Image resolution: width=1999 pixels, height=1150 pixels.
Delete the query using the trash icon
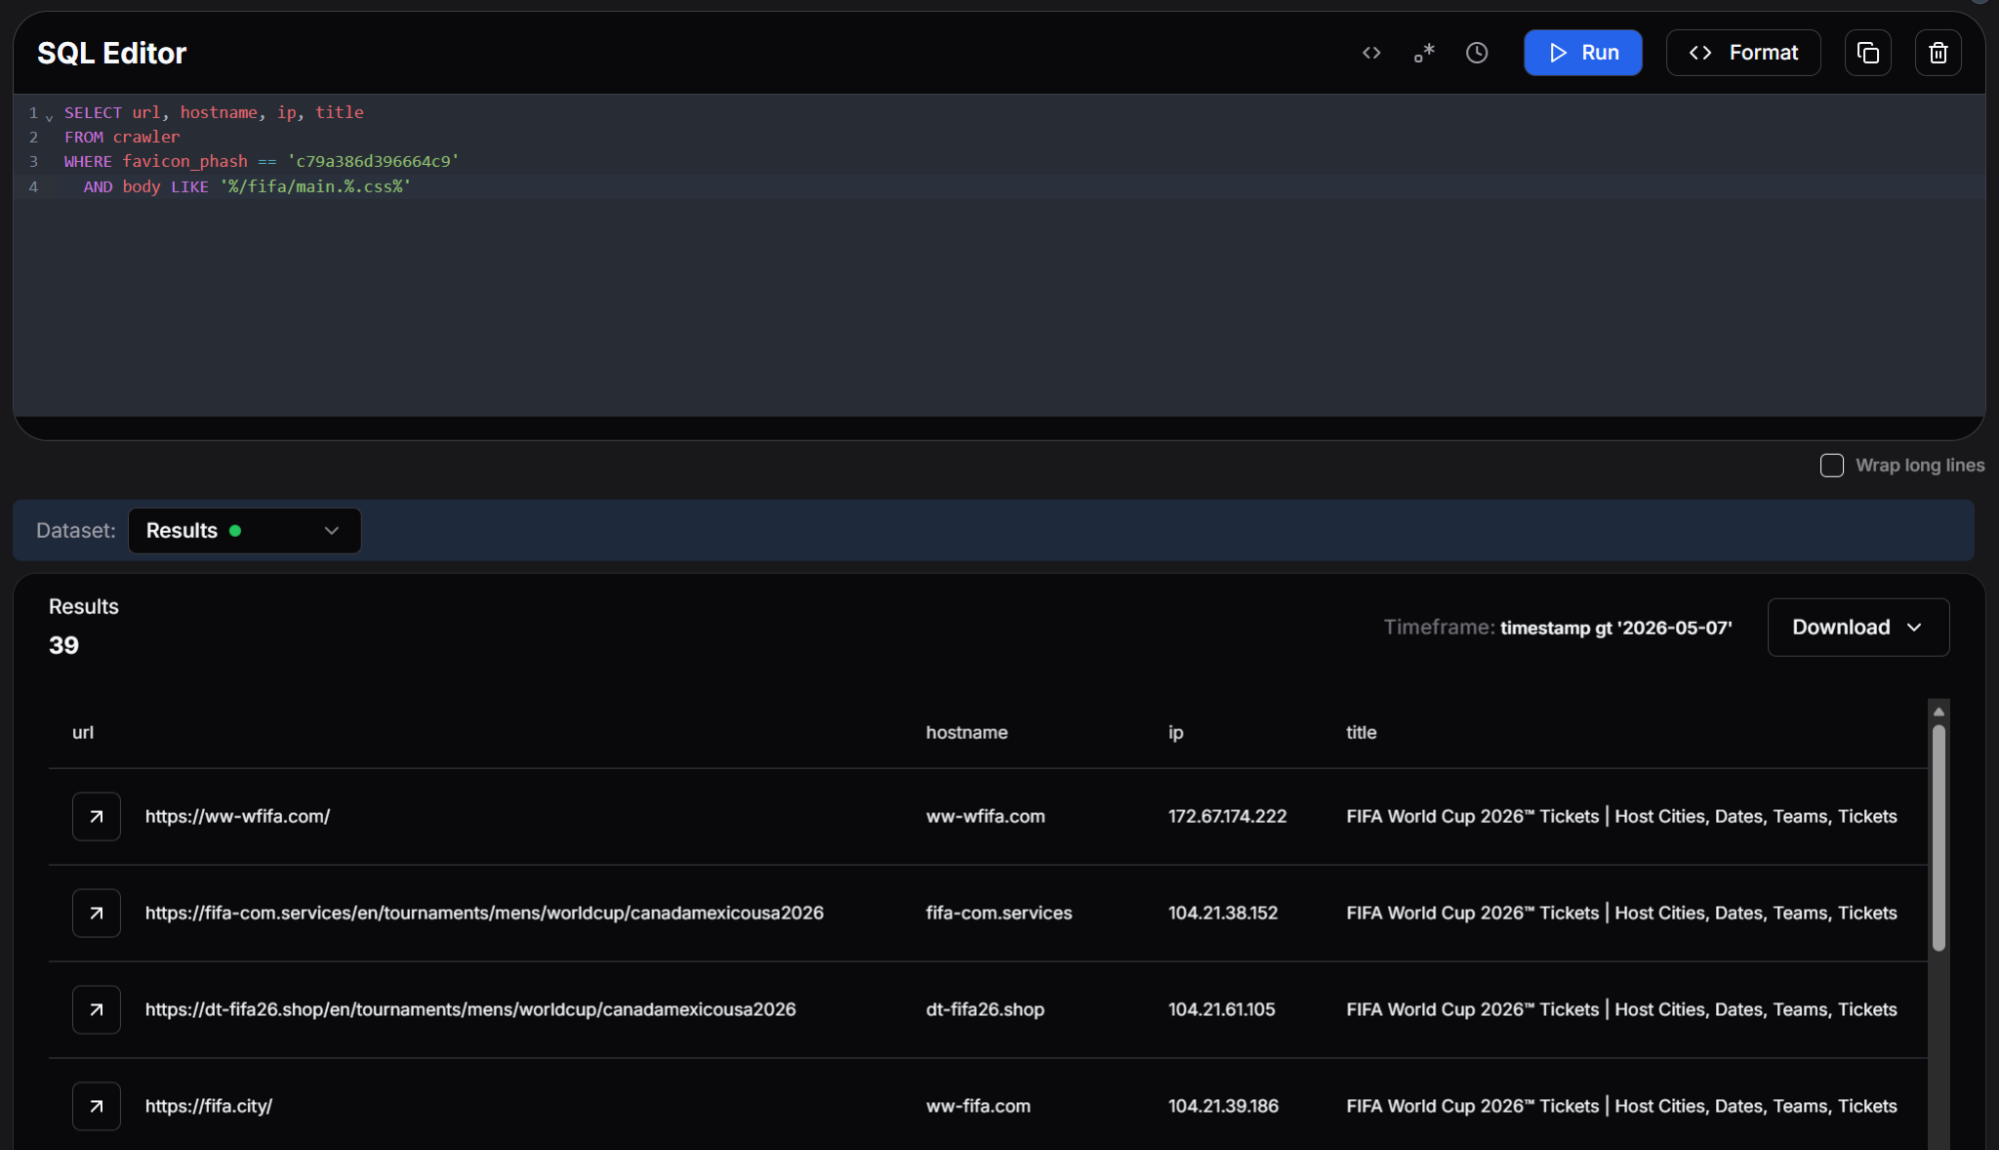point(1938,53)
